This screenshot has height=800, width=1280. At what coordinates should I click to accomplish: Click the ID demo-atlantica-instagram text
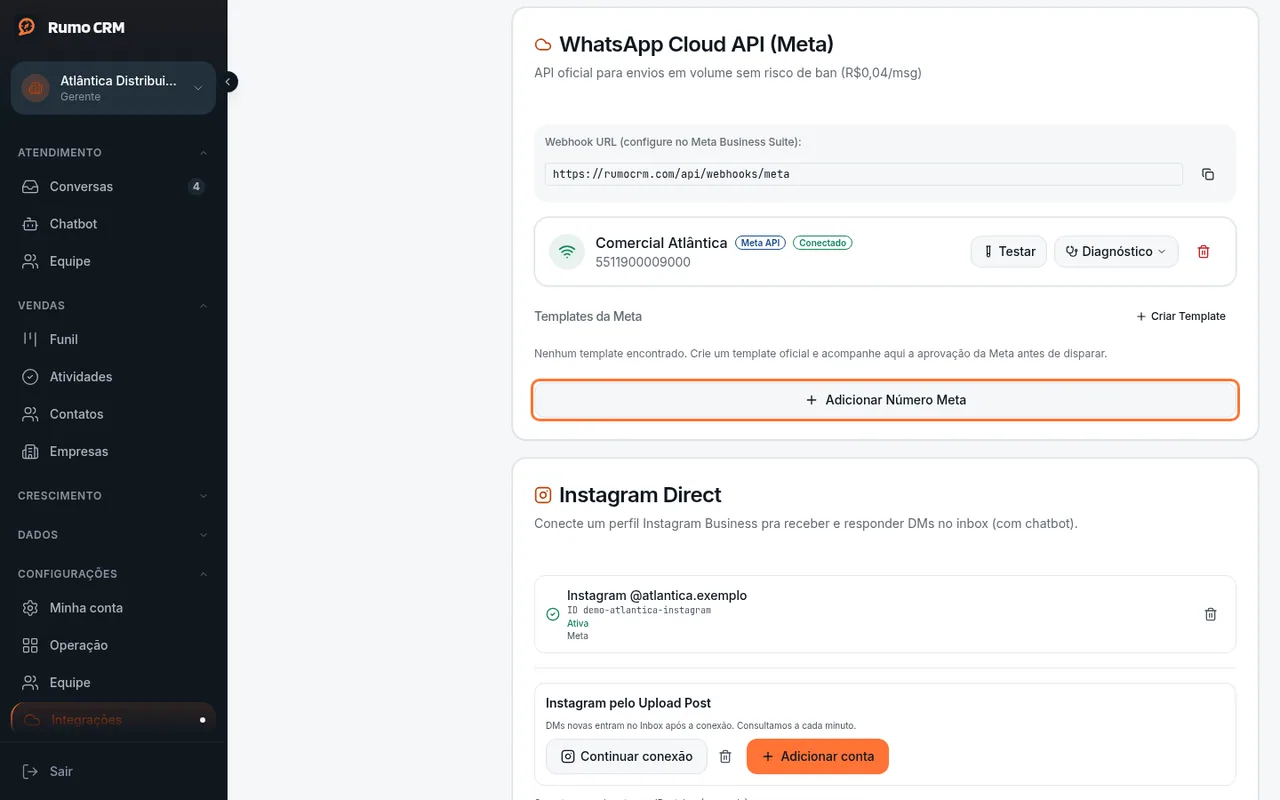[x=639, y=610]
